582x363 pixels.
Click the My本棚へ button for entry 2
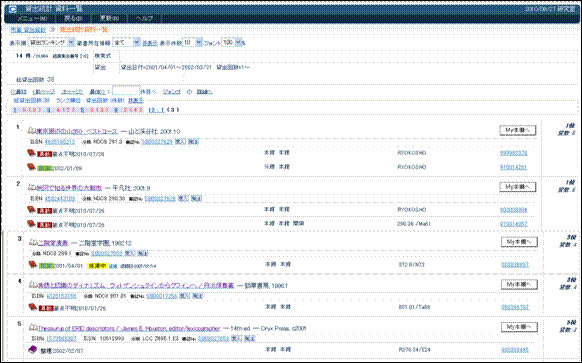coord(518,187)
